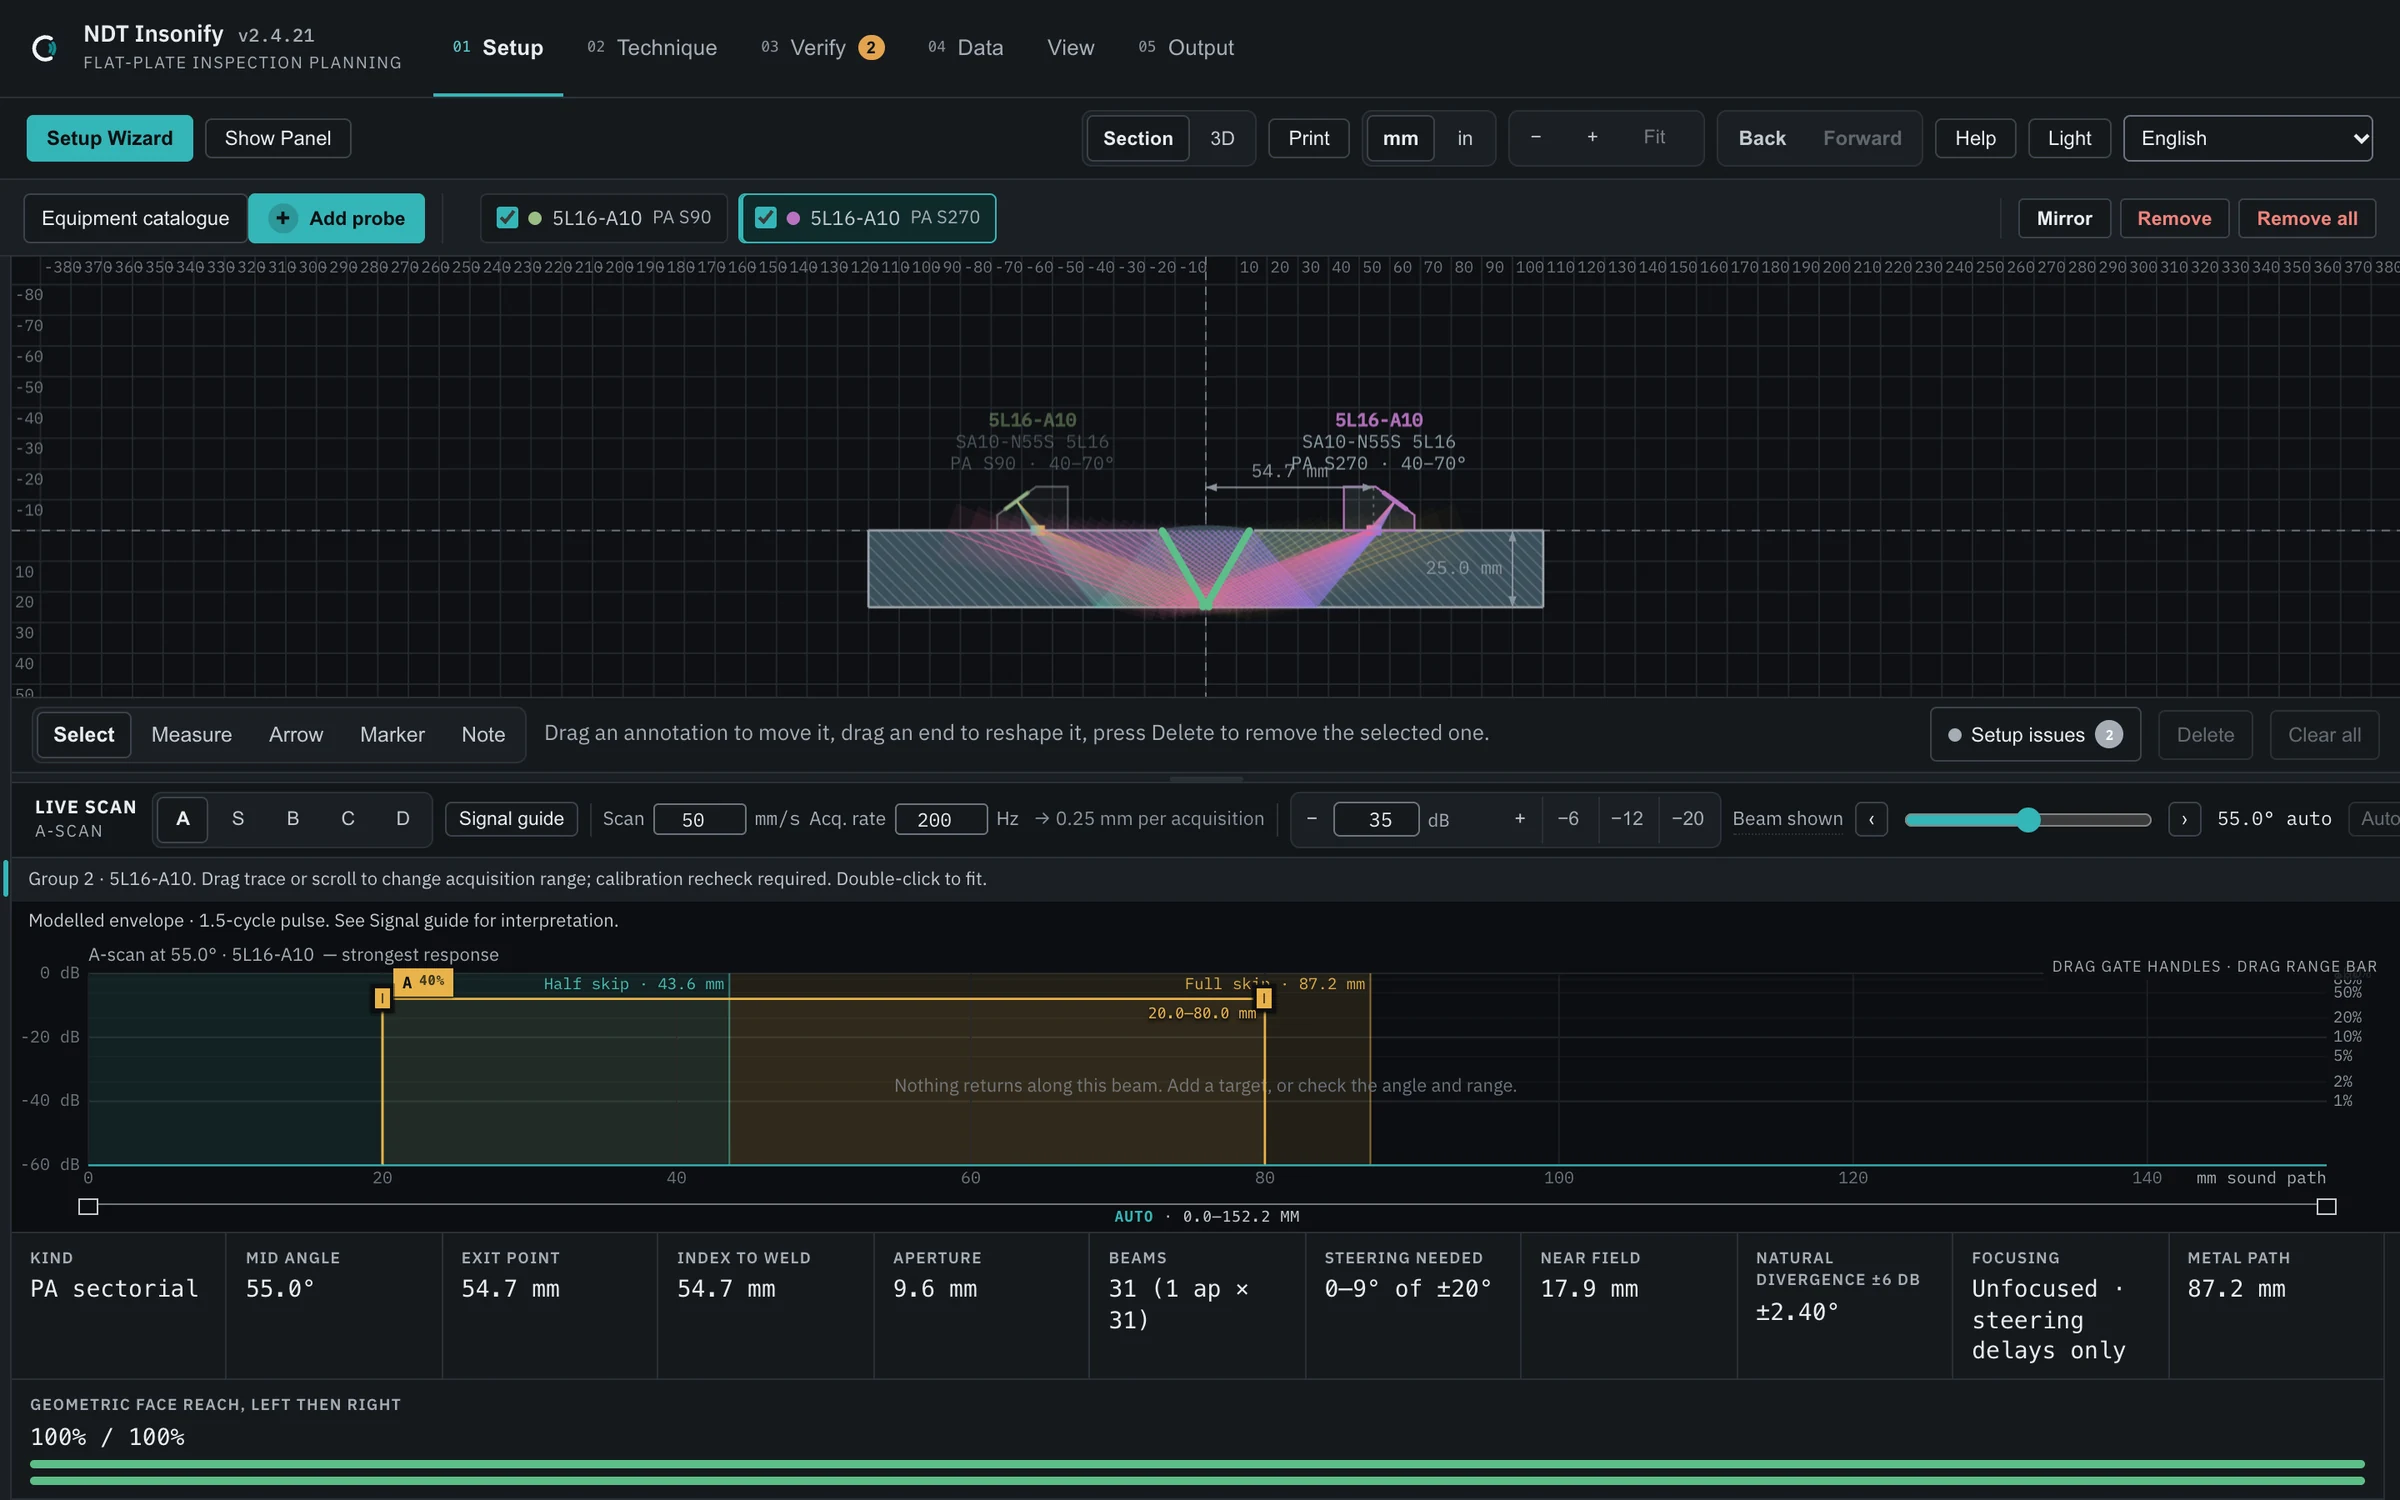Switch live scan to S view
The width and height of the screenshot is (2400, 1500).
237,819
